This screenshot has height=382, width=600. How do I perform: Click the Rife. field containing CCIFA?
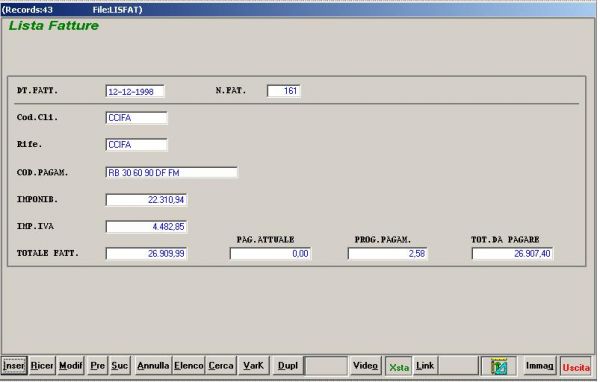[136, 145]
